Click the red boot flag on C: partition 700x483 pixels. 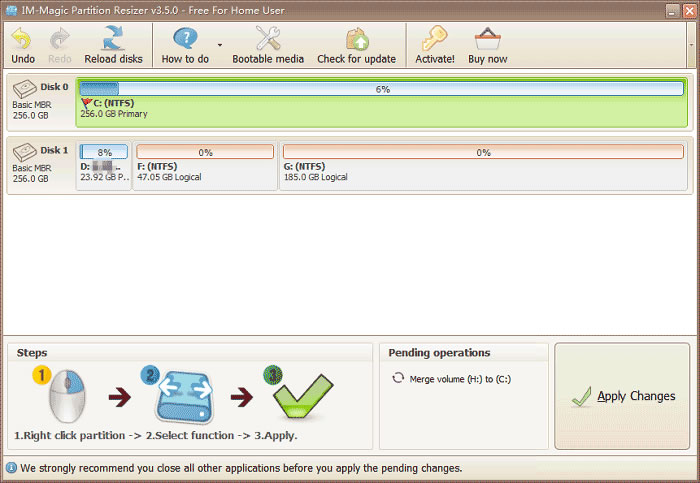pyautogui.click(x=86, y=104)
